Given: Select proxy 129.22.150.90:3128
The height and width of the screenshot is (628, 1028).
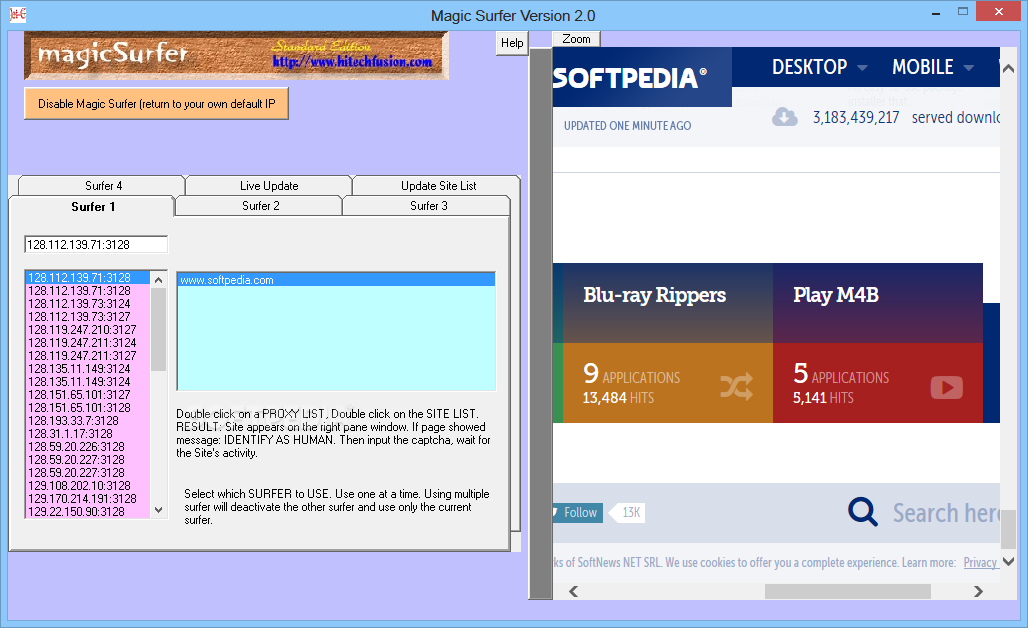Looking at the screenshot, I should click(x=88, y=512).
